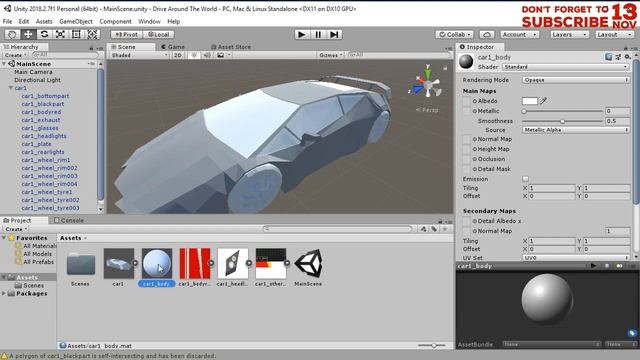The width and height of the screenshot is (640, 360).
Task: Open scene effects image icon
Action: pyautogui.click(x=220, y=55)
